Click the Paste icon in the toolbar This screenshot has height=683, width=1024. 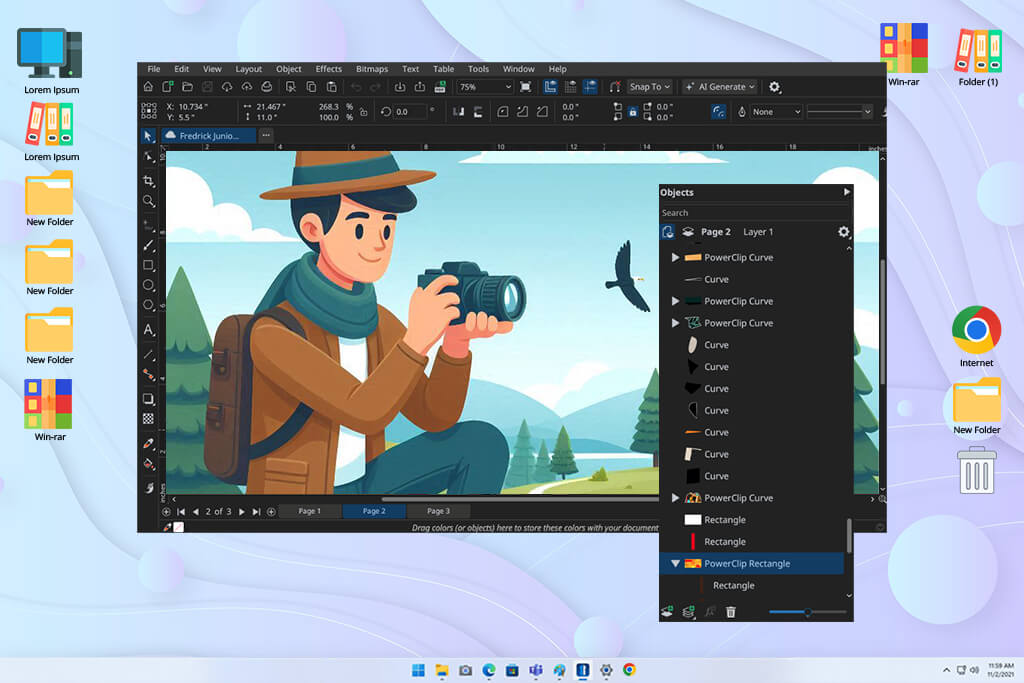click(332, 87)
